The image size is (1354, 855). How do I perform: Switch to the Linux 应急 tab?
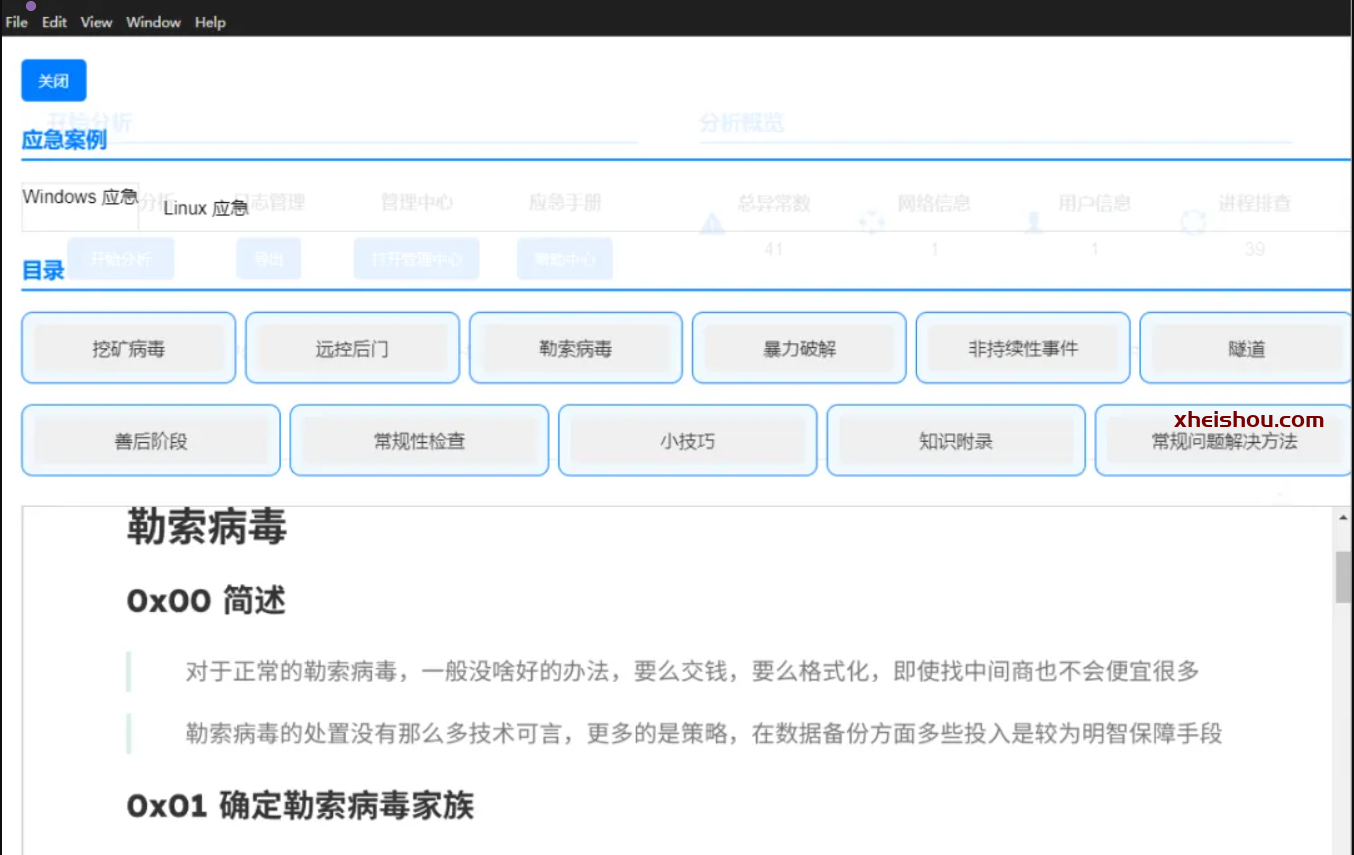coord(206,209)
